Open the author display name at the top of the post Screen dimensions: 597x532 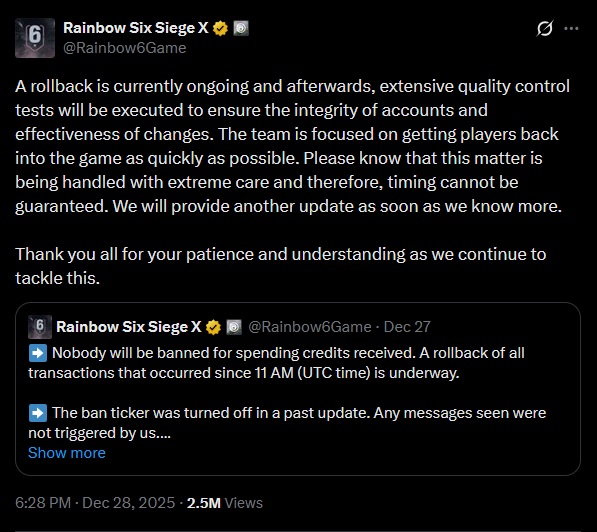136,28
